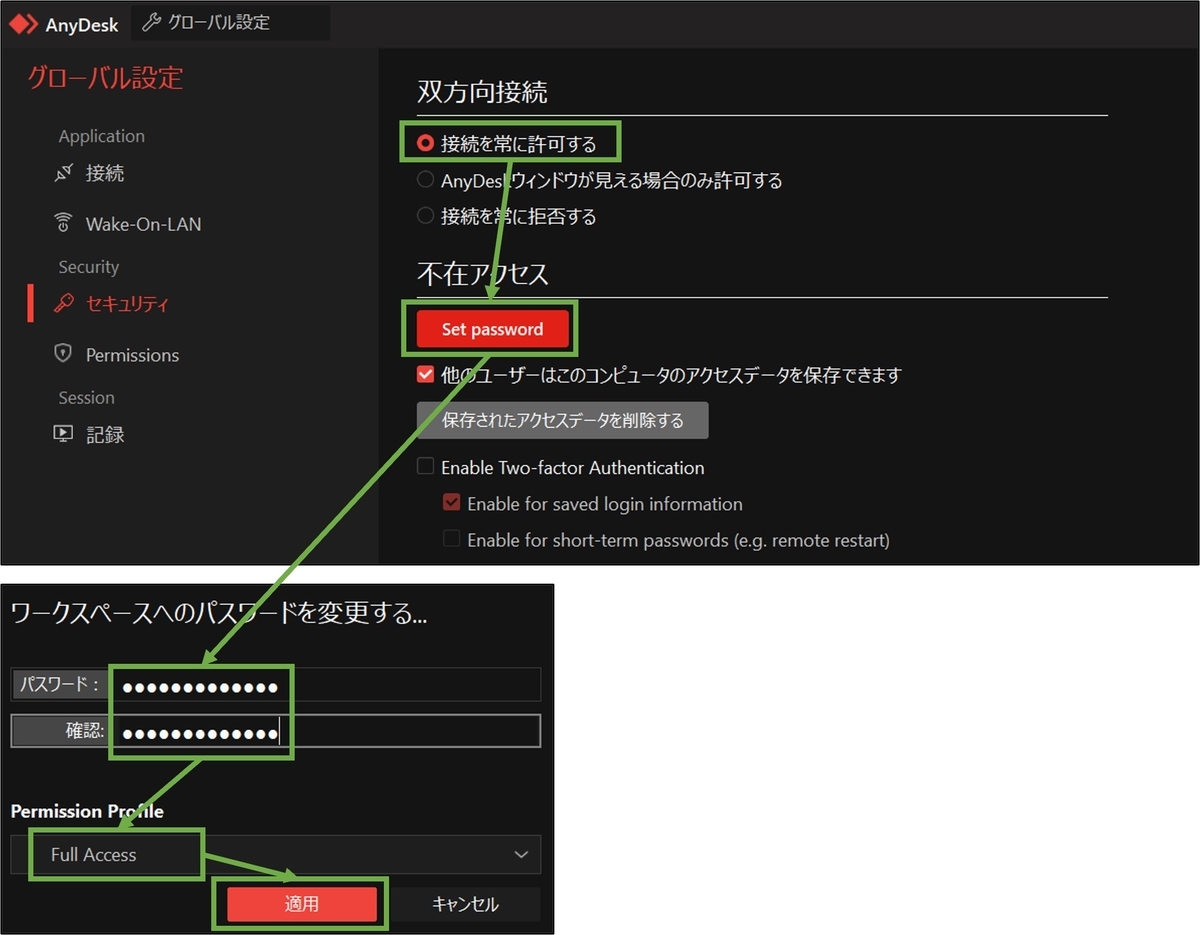
Task: Open the グローバル設定 tab
Action: pos(230,22)
